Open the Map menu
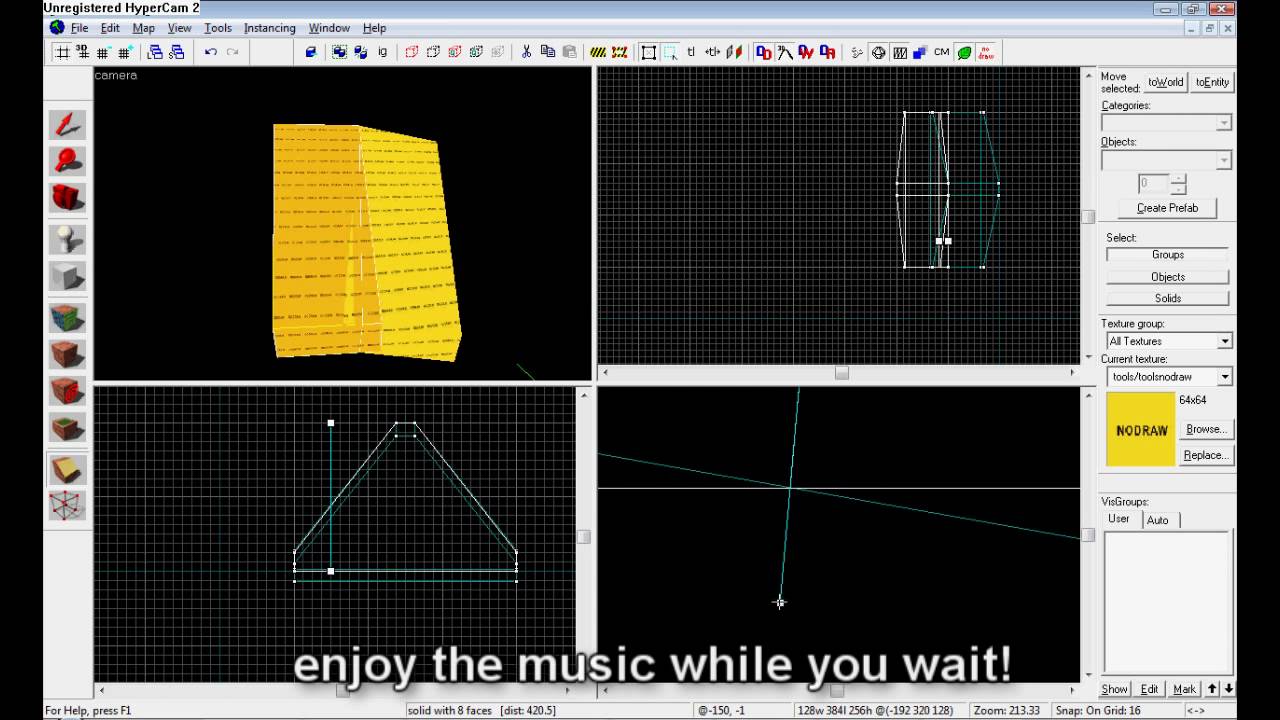This screenshot has height=720, width=1280. coord(144,28)
